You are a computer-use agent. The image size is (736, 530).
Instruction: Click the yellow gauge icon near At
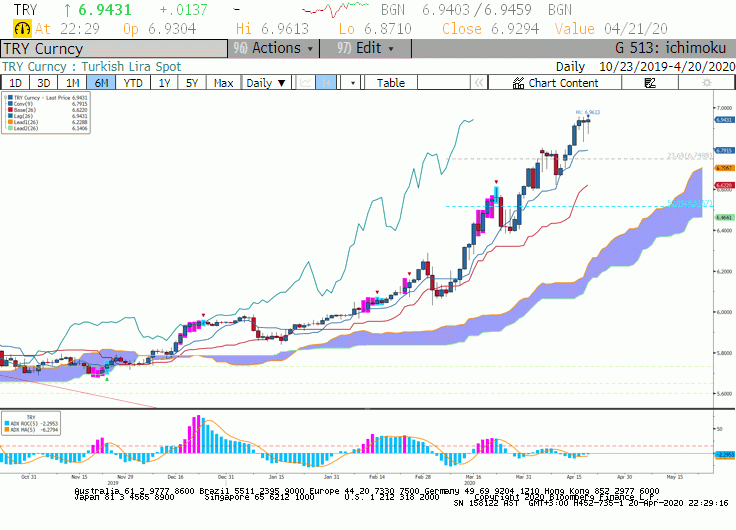22,29
